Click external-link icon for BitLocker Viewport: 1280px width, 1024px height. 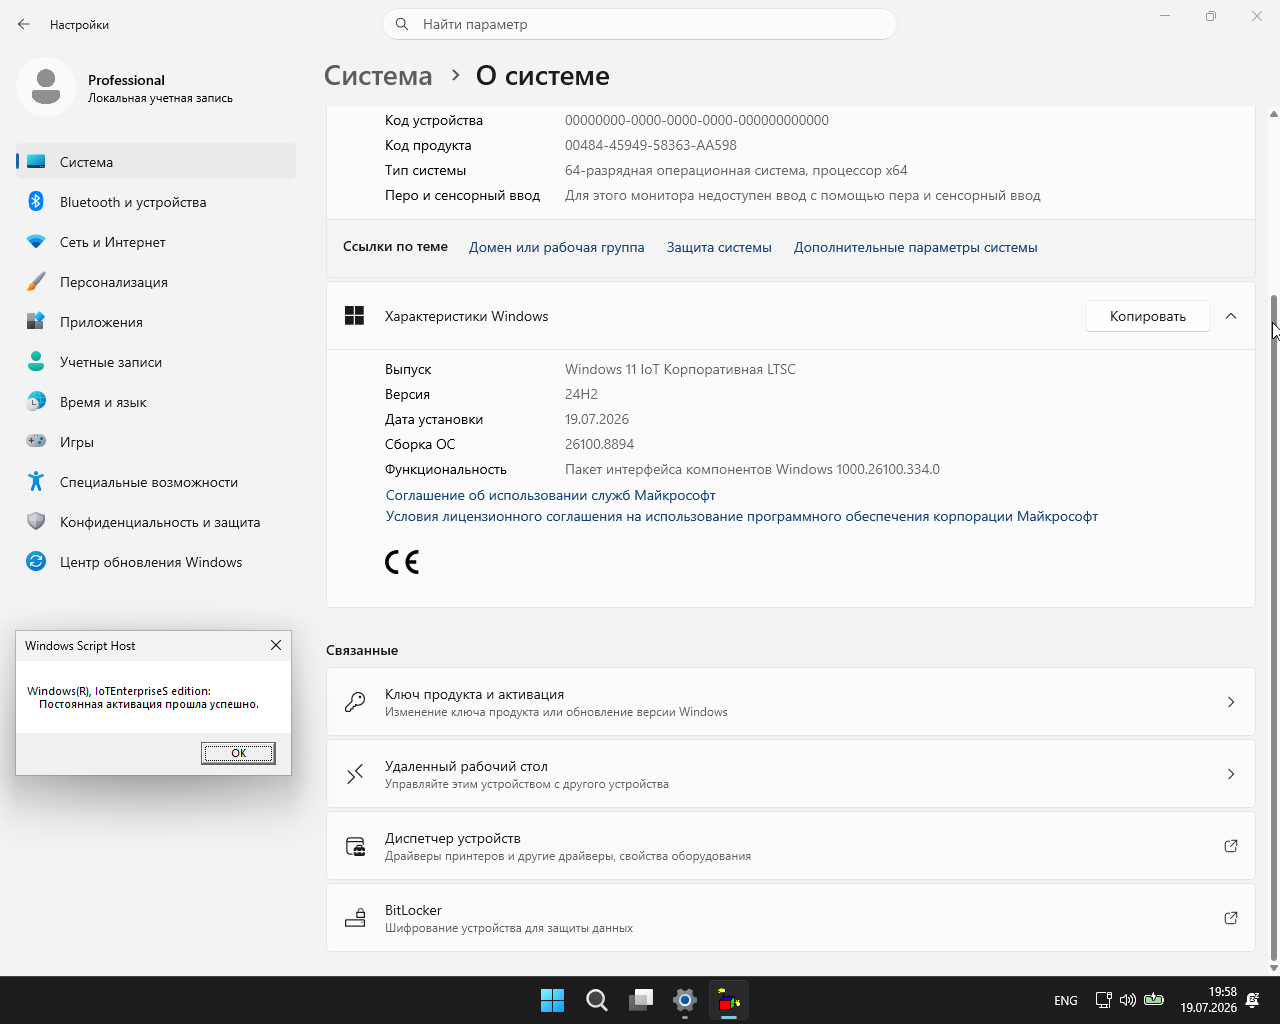click(x=1231, y=918)
